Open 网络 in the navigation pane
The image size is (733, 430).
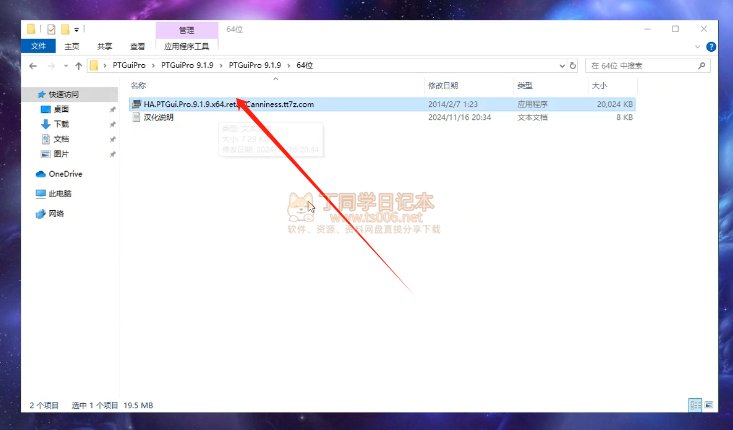pos(56,214)
